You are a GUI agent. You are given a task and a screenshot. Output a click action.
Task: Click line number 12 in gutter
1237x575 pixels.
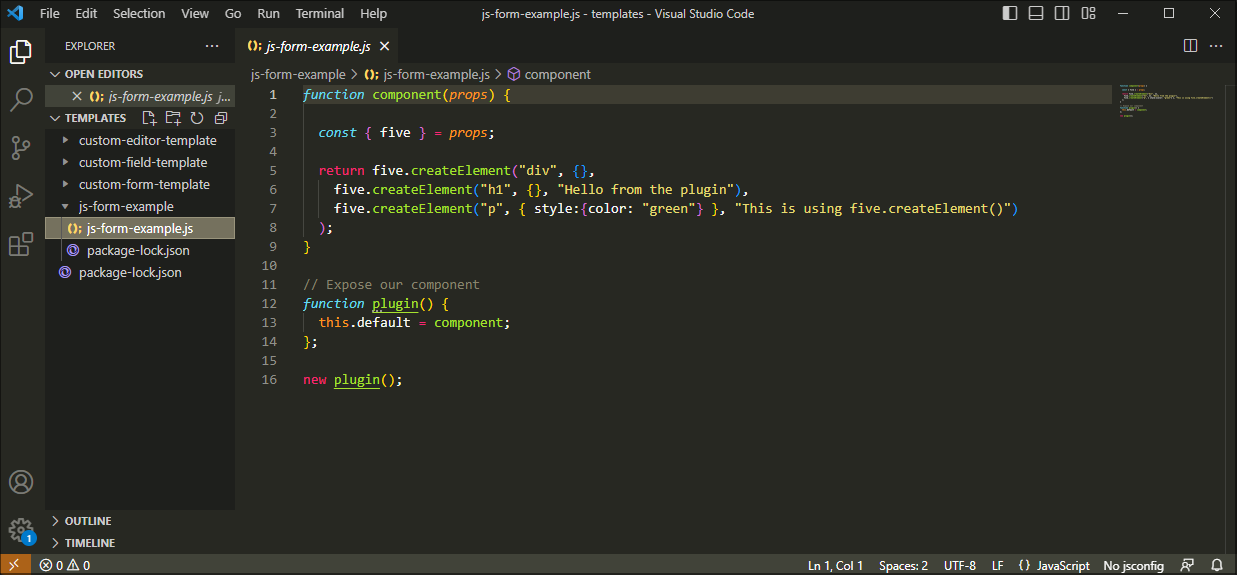point(269,303)
